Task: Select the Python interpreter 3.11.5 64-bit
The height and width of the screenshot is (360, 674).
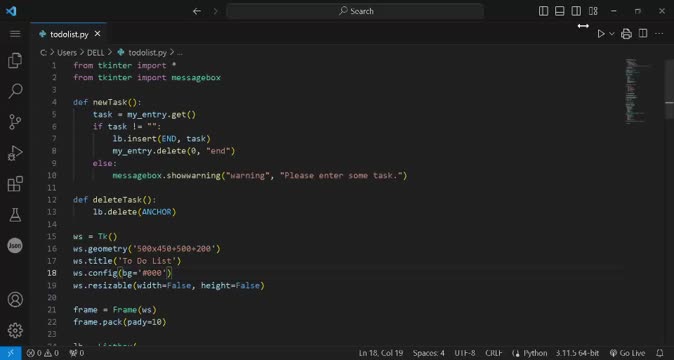Action: [577, 353]
